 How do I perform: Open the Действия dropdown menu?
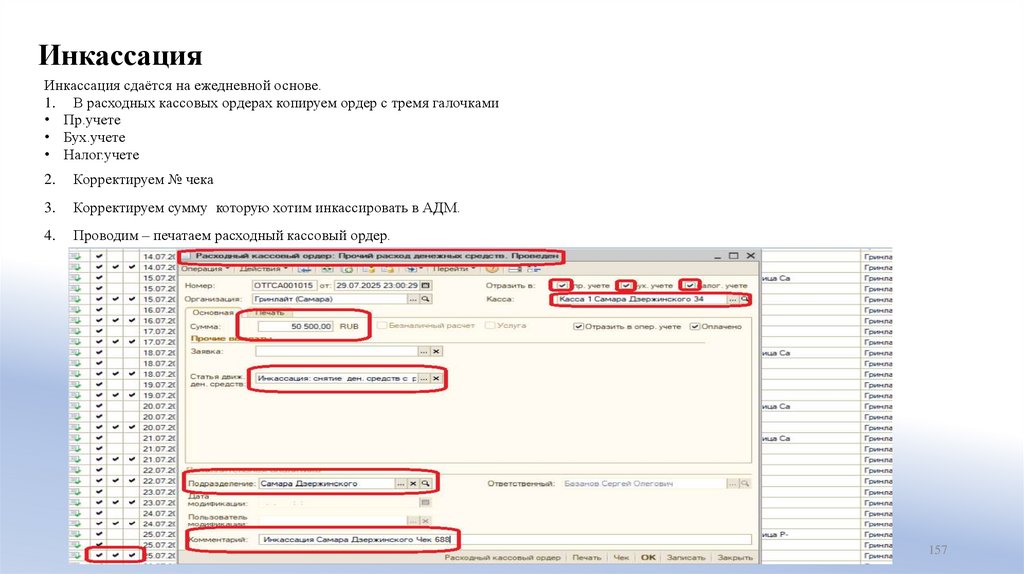(263, 269)
